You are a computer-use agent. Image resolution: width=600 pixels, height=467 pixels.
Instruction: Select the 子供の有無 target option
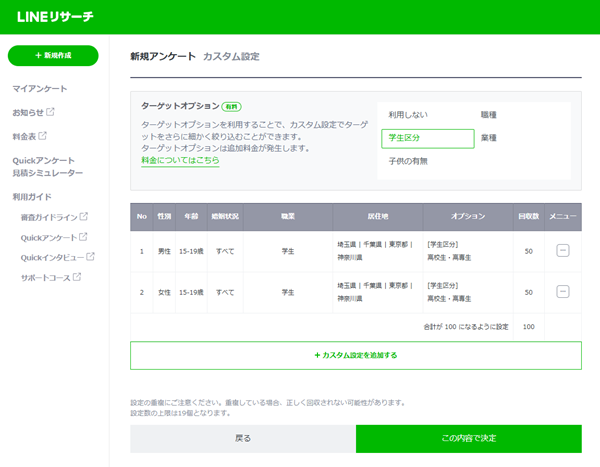click(408, 161)
